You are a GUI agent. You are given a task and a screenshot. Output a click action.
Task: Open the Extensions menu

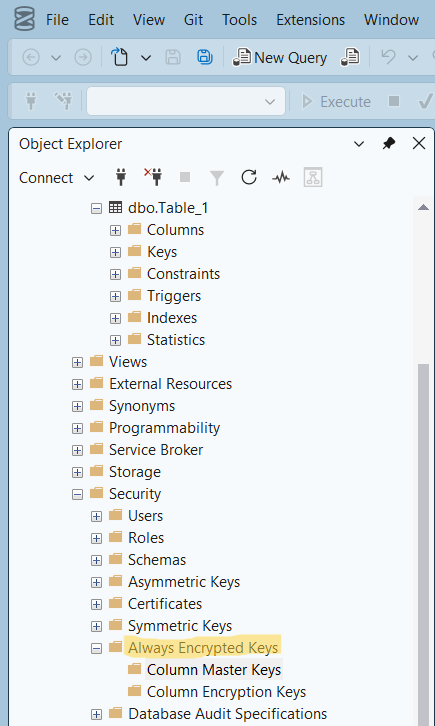tap(311, 20)
